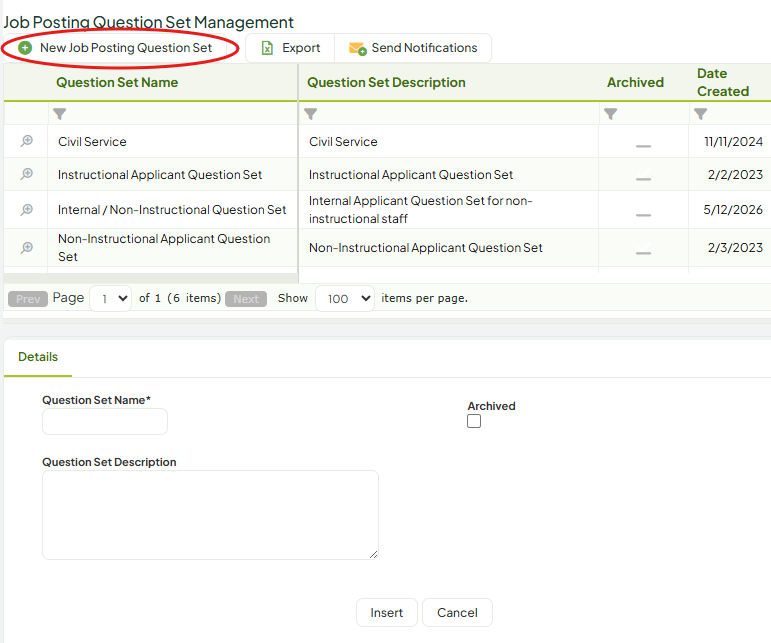Viewport: 771px width, 643px height.
Task: Click New Job Posting Question Set button
Action: click(116, 48)
